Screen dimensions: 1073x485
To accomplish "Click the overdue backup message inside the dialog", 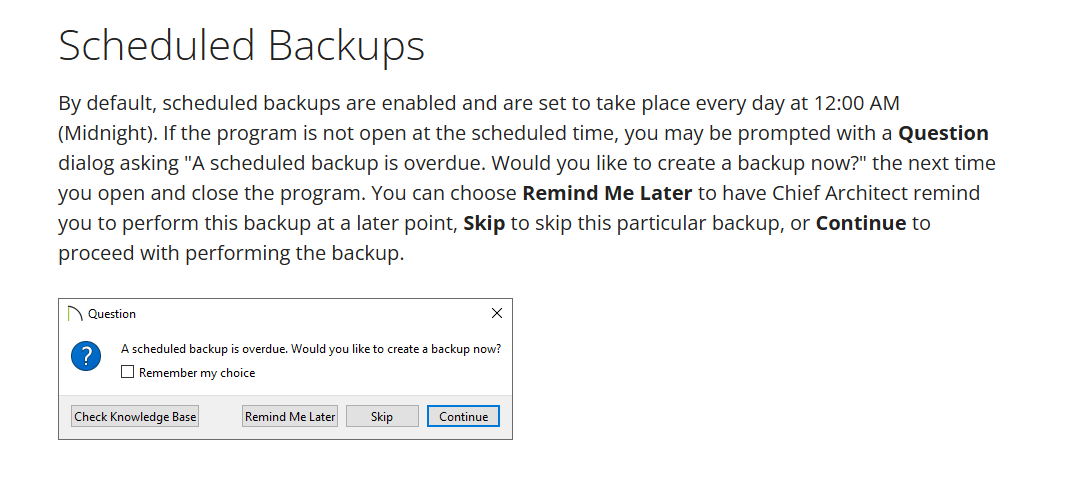I will [x=311, y=349].
